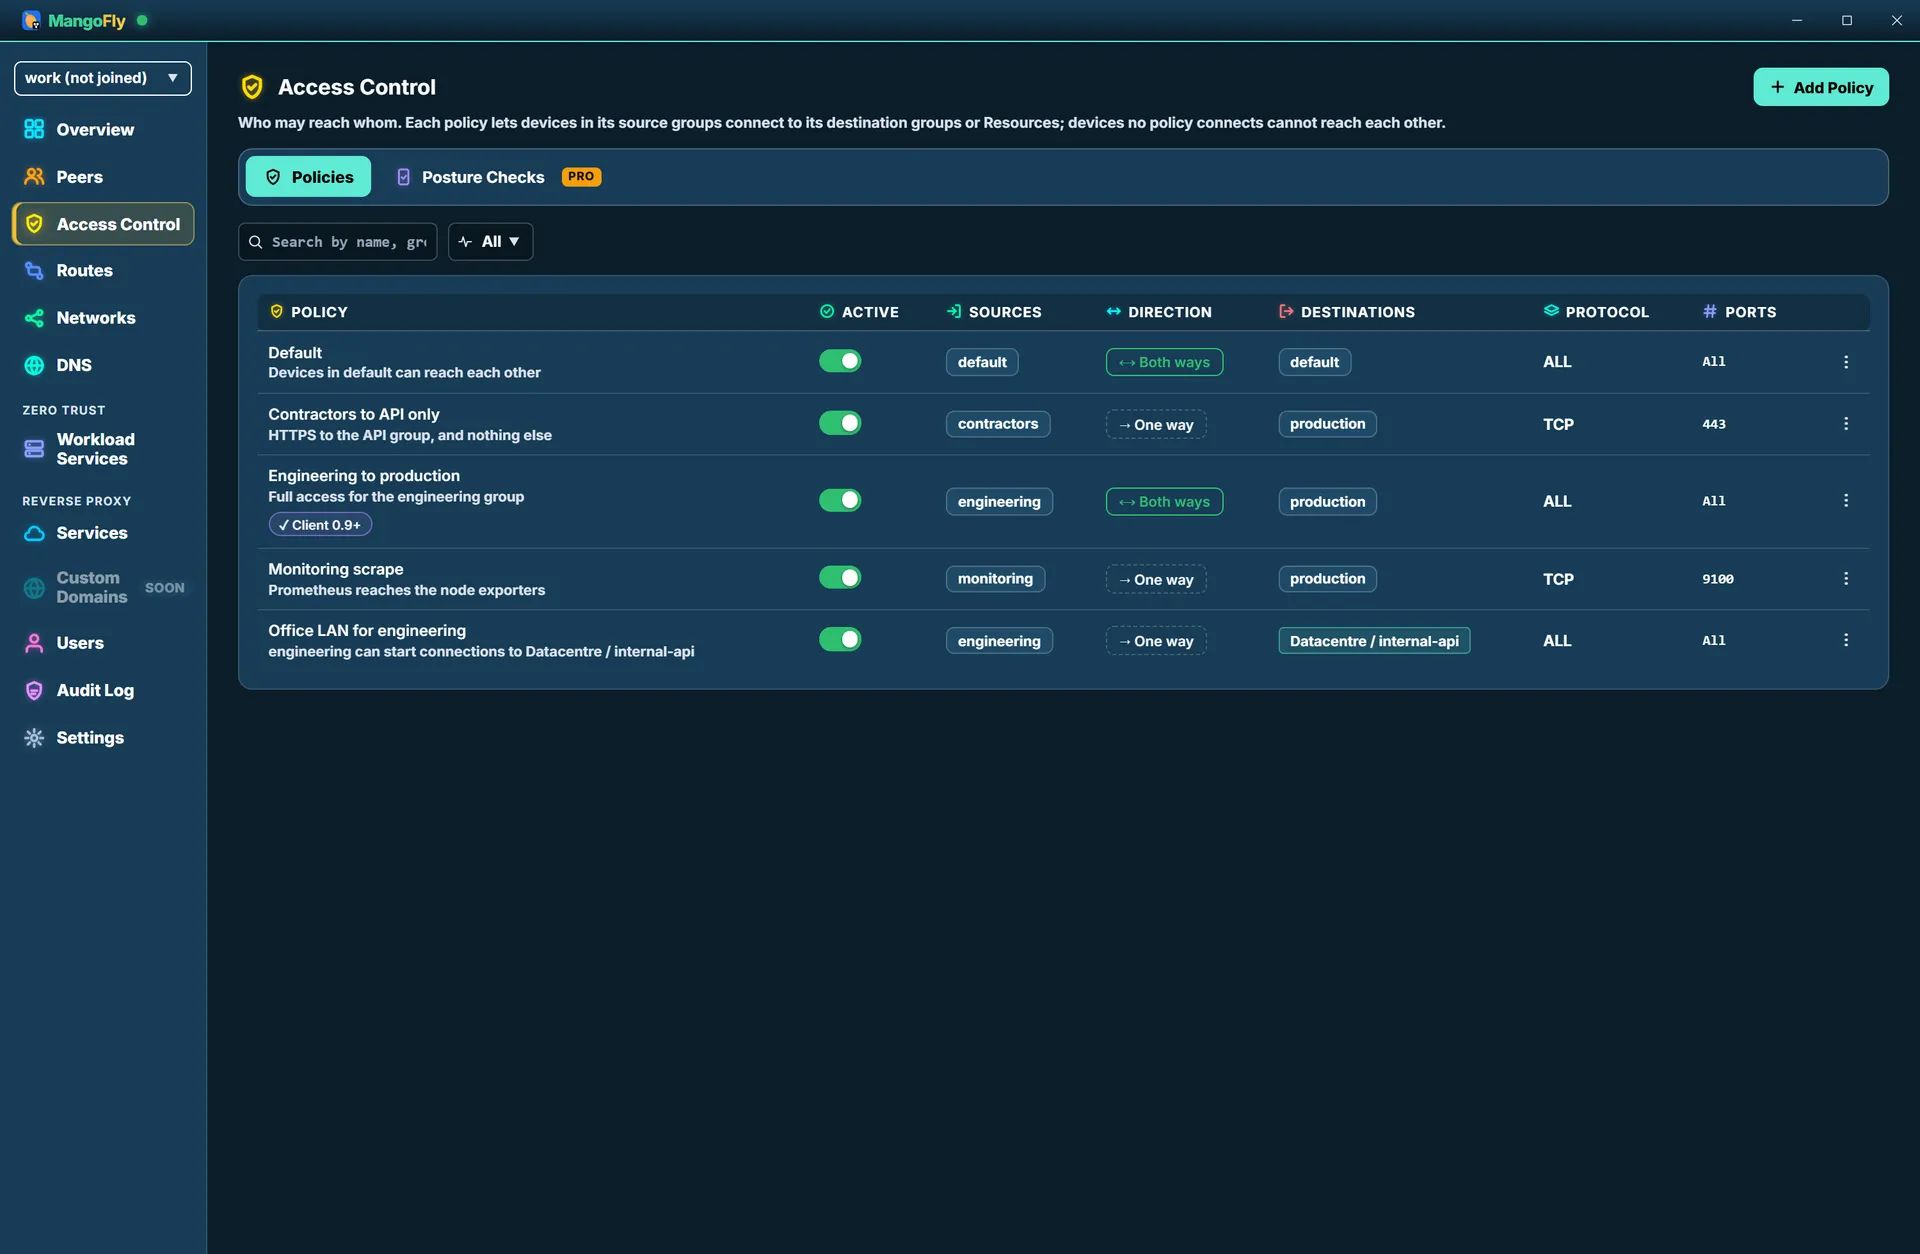Screen dimensions: 1920x1254
Task: Click the SOON label beside Custom Domains
Action: point(165,588)
